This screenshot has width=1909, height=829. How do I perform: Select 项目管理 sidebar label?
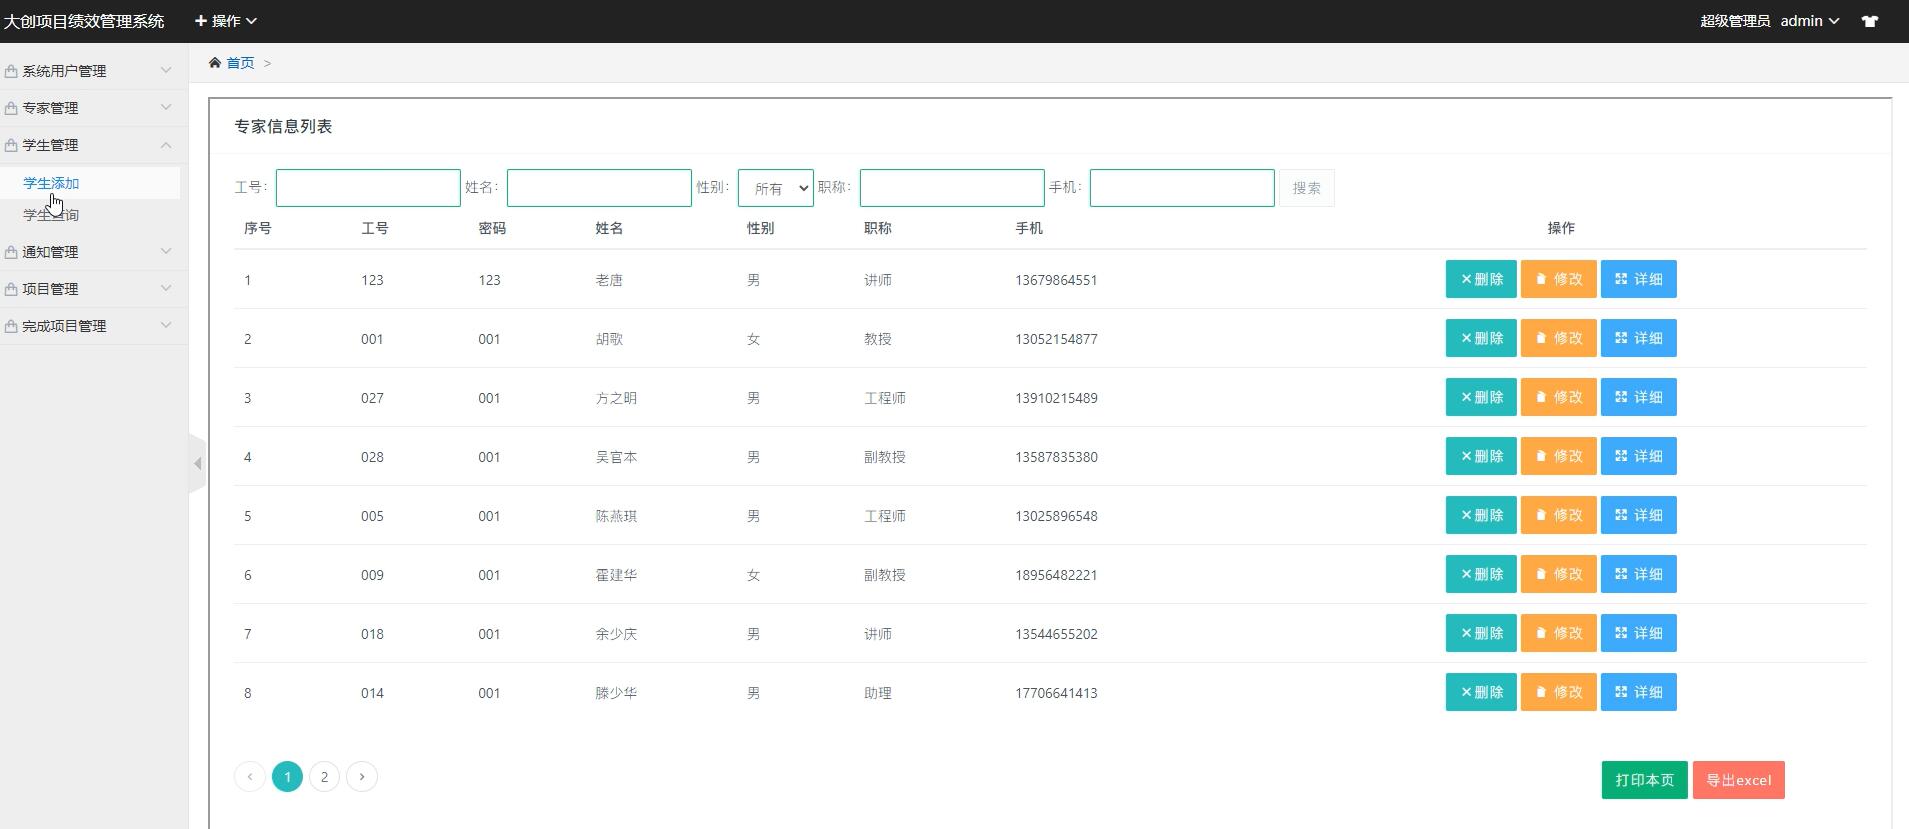tap(50, 289)
